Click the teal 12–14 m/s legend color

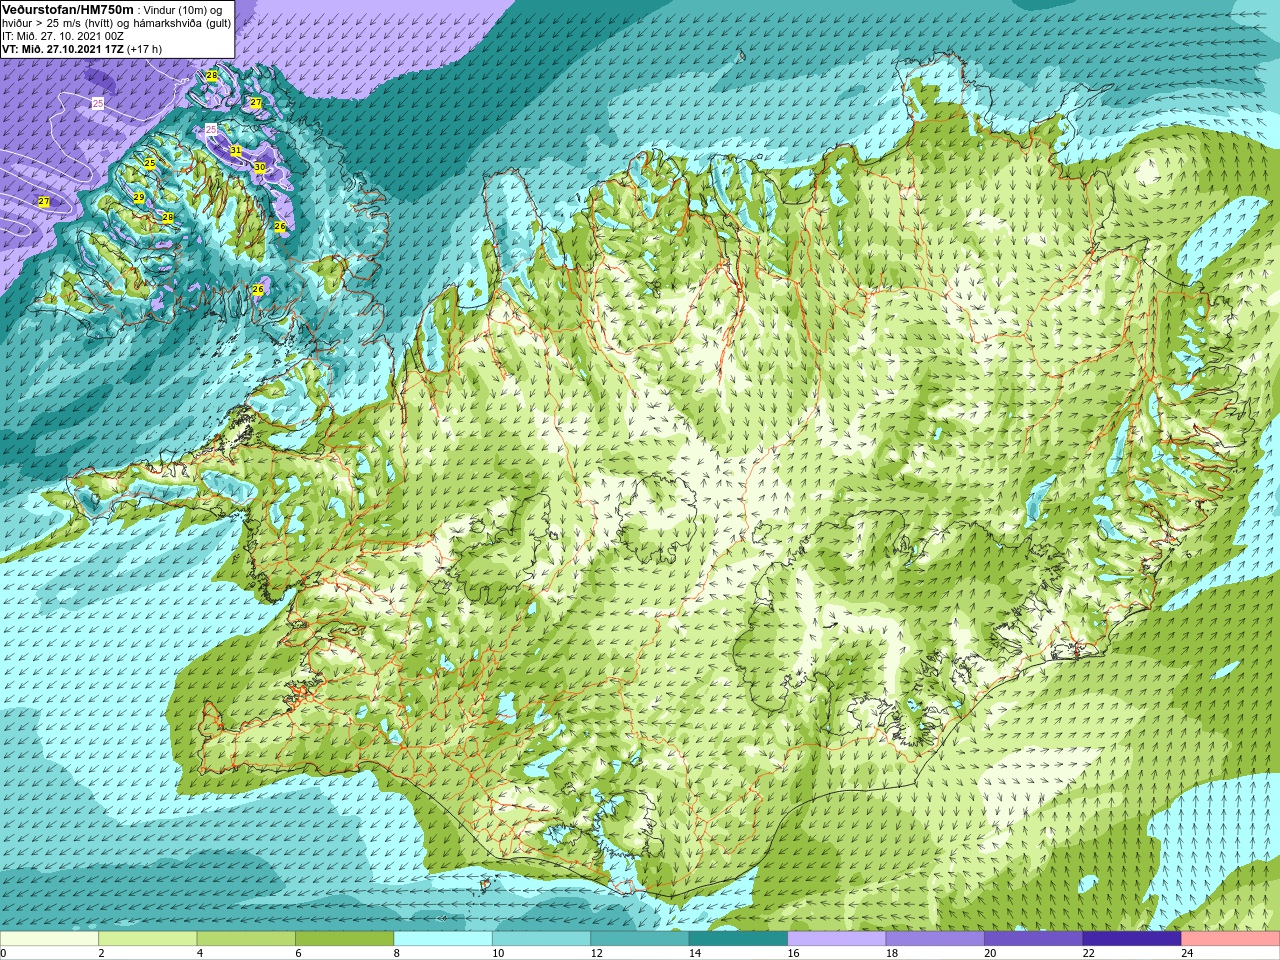(x=640, y=938)
